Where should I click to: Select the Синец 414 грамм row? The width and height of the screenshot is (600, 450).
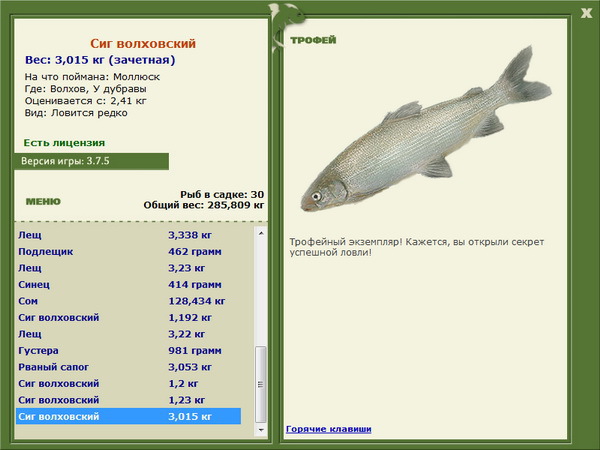(x=129, y=284)
